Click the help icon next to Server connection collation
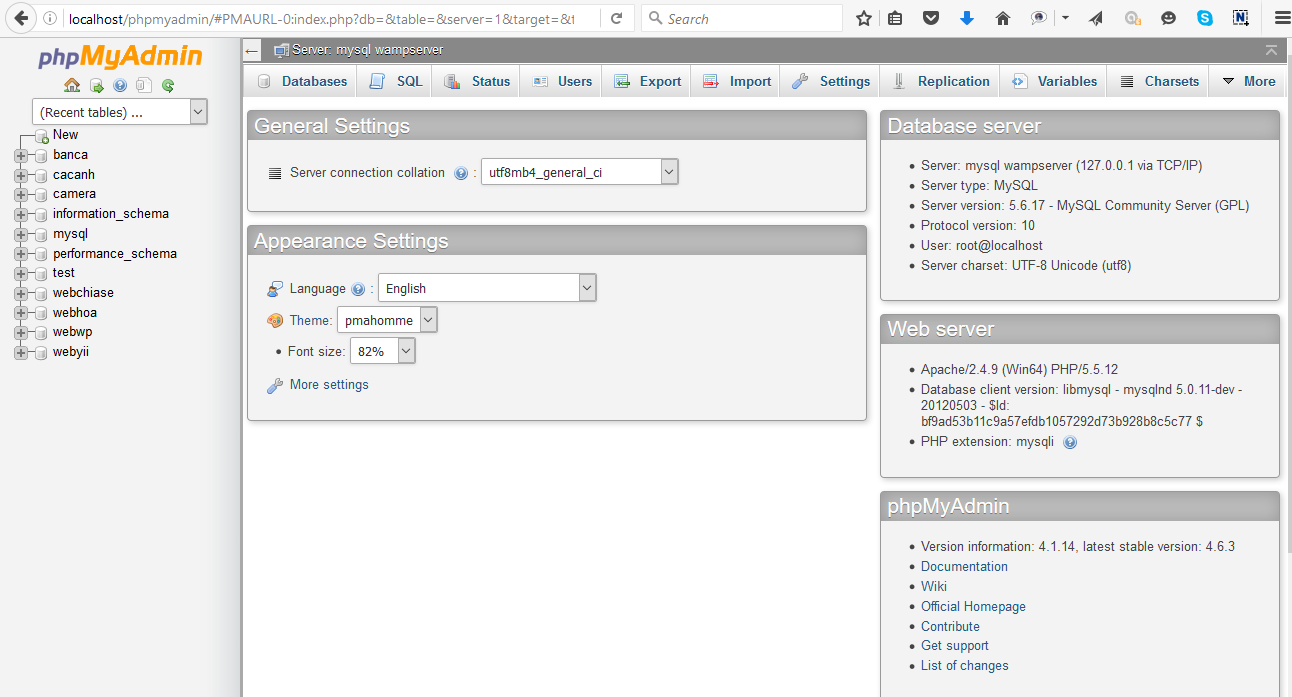Image resolution: width=1292 pixels, height=697 pixels. click(461, 173)
